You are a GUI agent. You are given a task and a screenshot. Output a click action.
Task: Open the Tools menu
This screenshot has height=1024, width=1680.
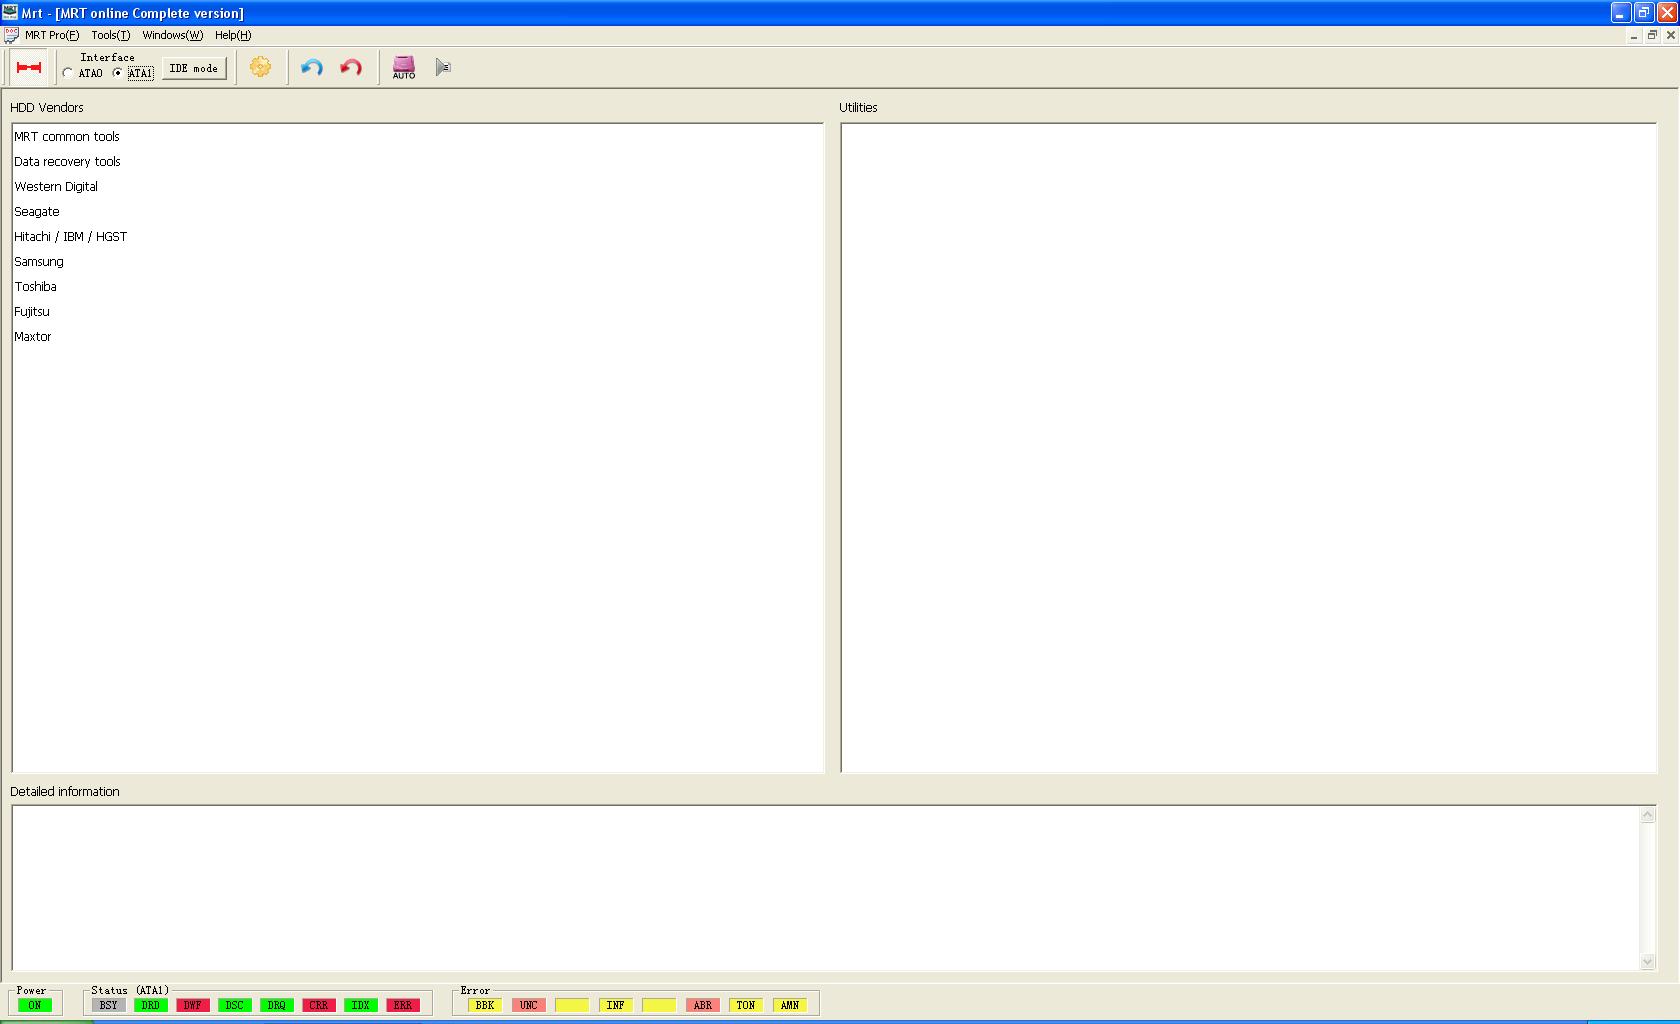pos(111,35)
